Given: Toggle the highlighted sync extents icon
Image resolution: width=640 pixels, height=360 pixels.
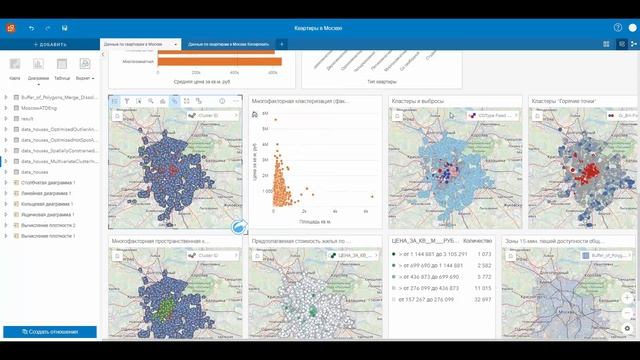Looking at the screenshot, I should point(174,101).
